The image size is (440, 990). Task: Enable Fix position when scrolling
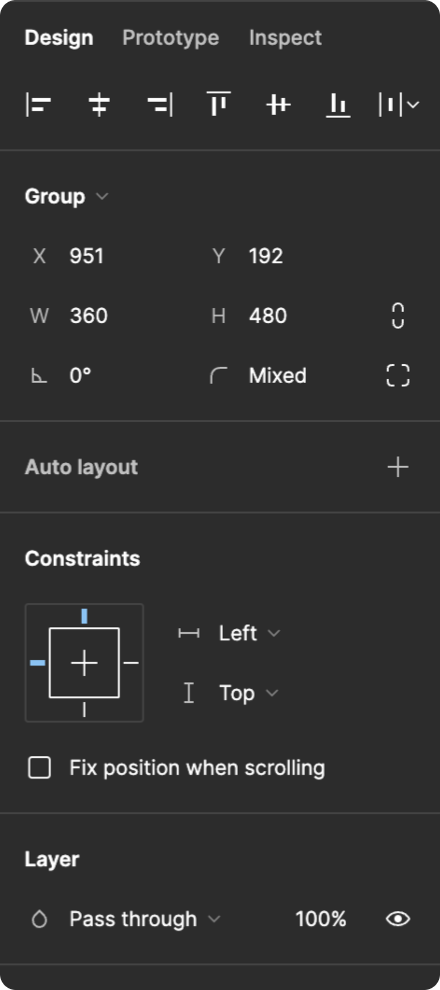pos(39,768)
